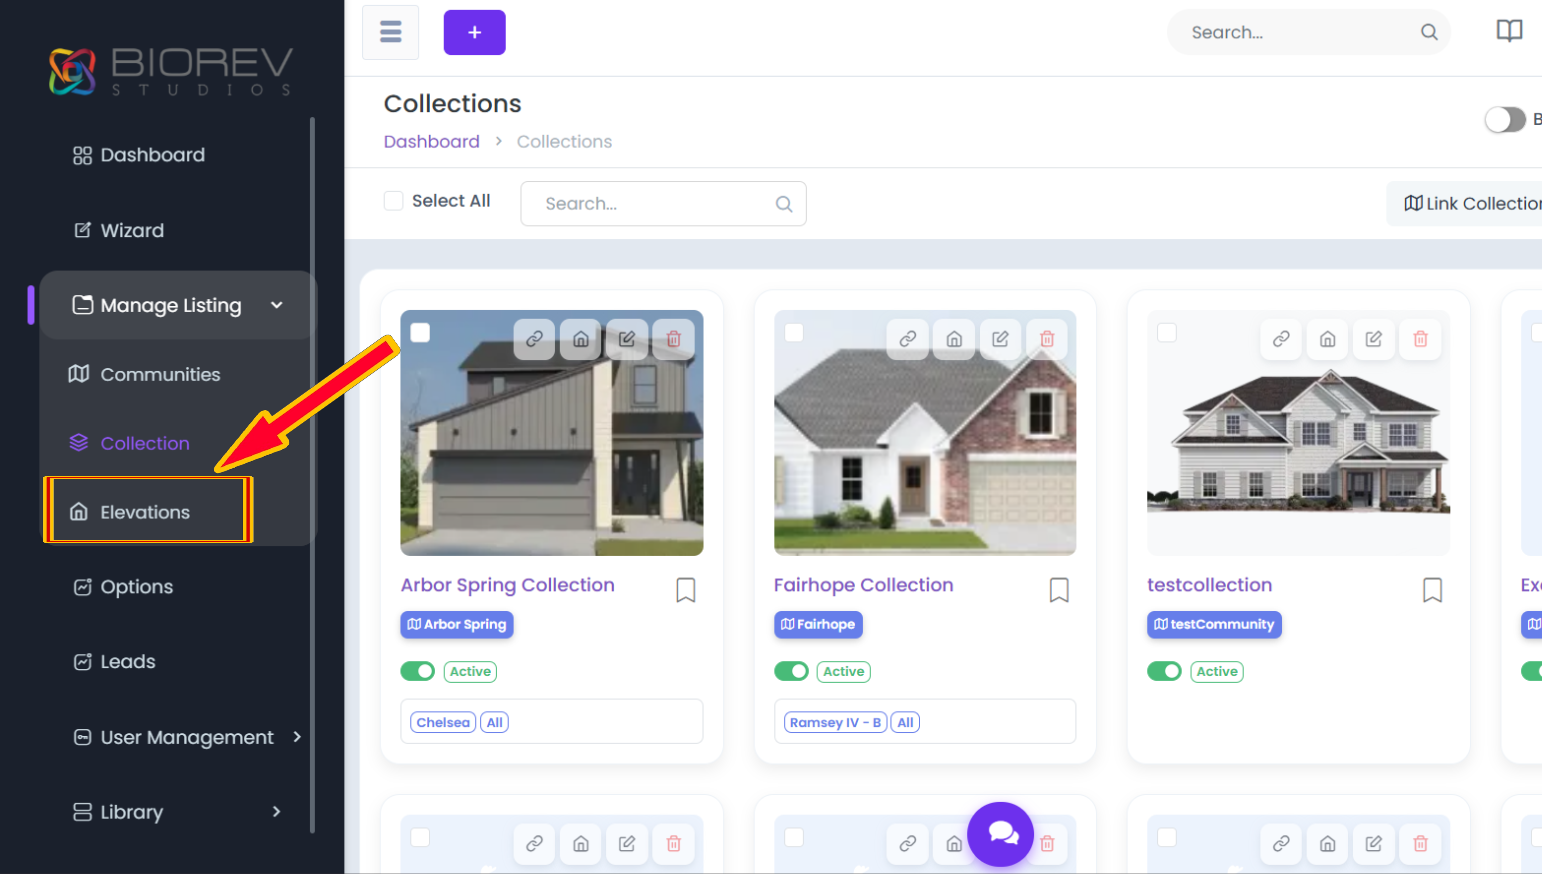Tick the Select All checkbox
Screen dimensions: 1542x874
tap(394, 201)
